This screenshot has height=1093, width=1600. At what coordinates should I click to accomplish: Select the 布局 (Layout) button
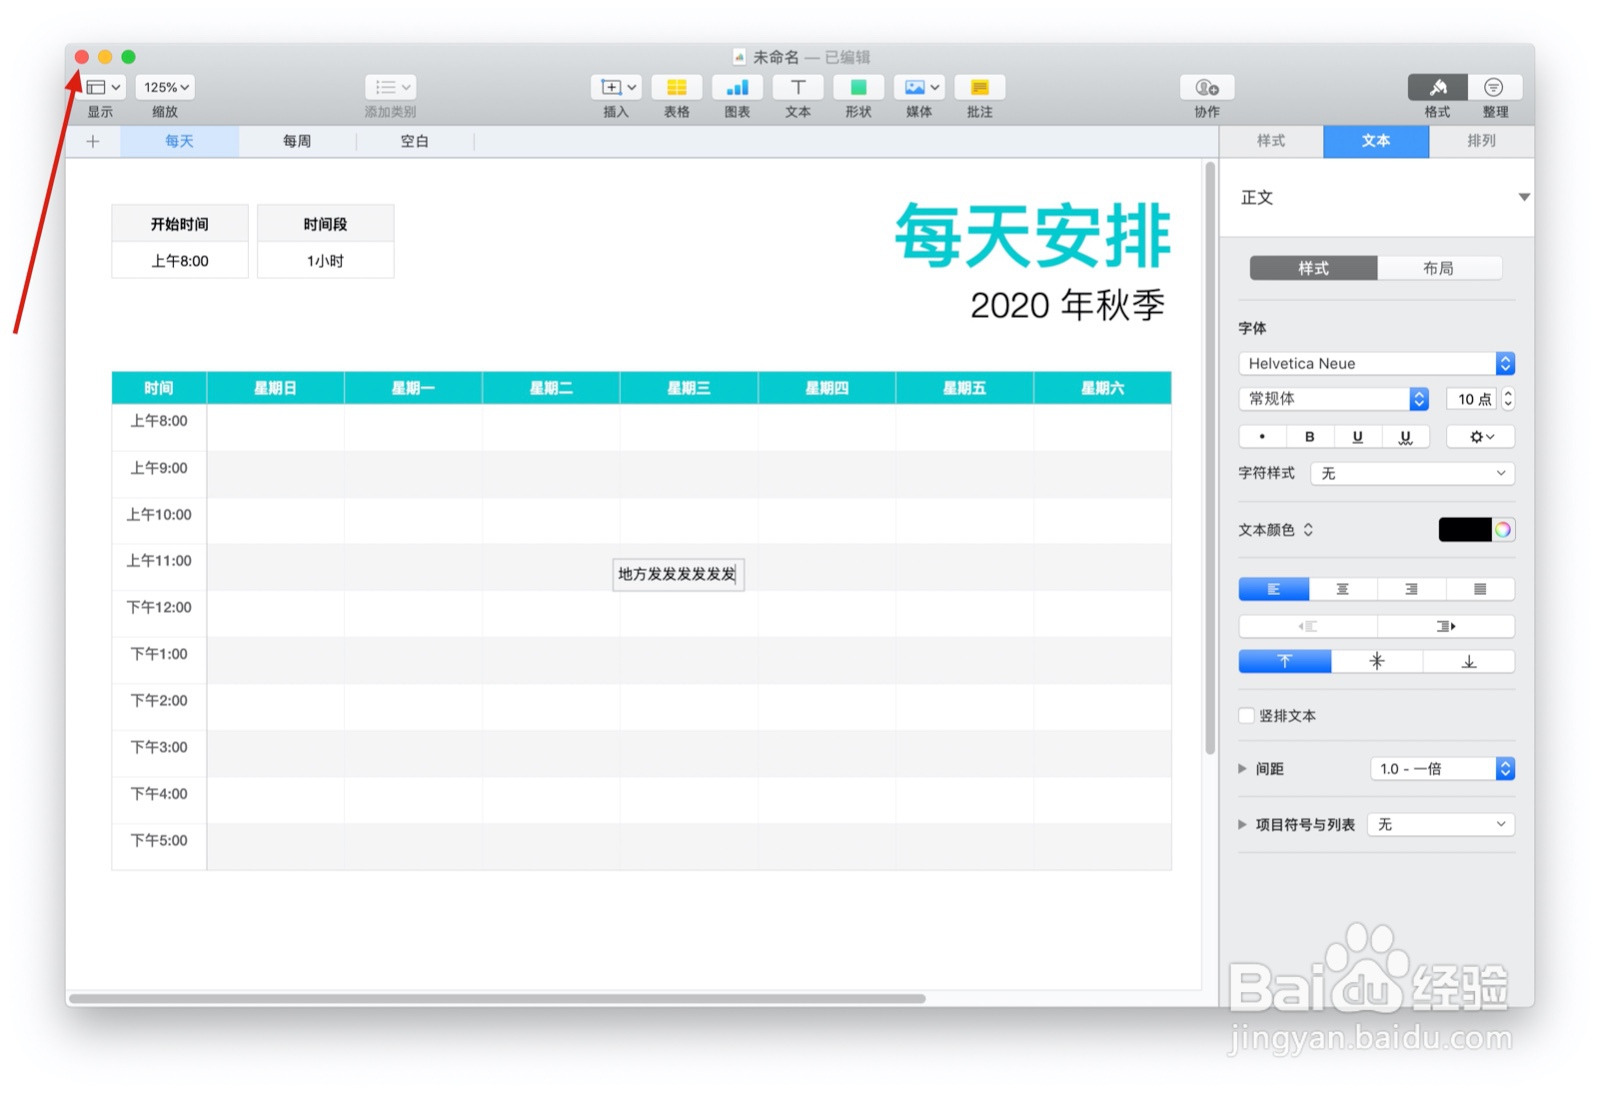1442,268
